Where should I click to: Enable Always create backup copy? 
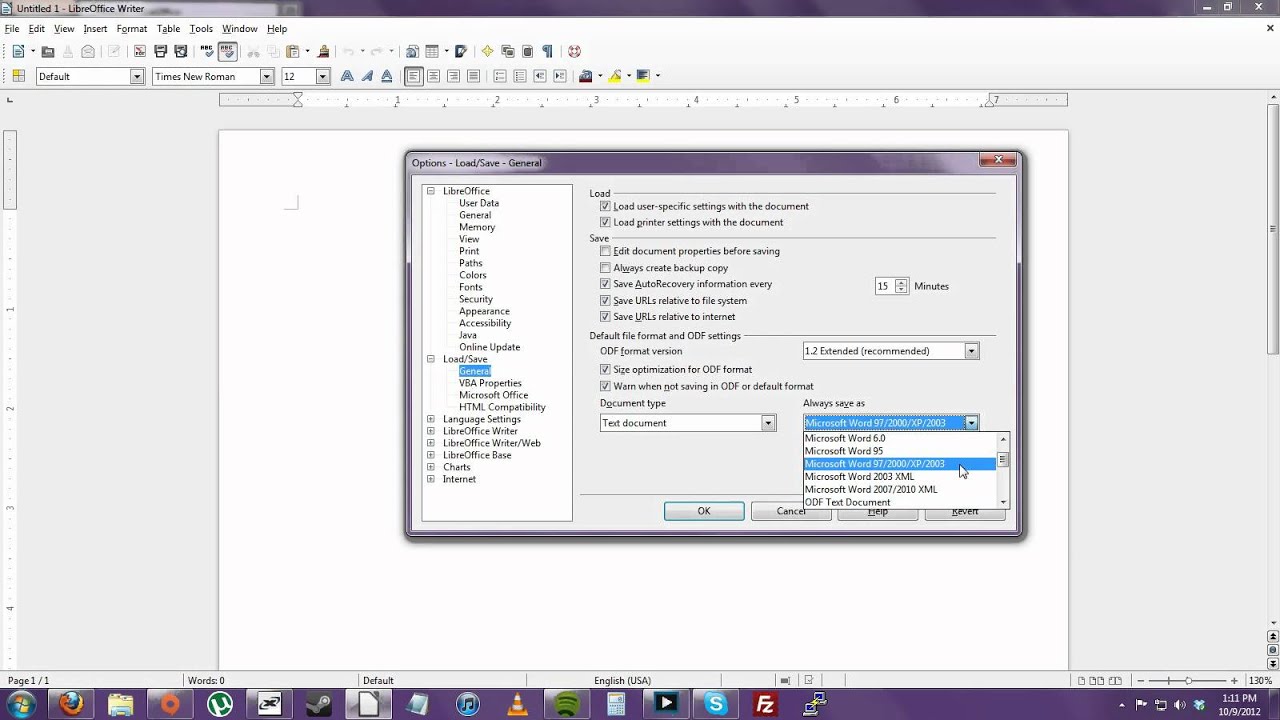[x=605, y=268]
